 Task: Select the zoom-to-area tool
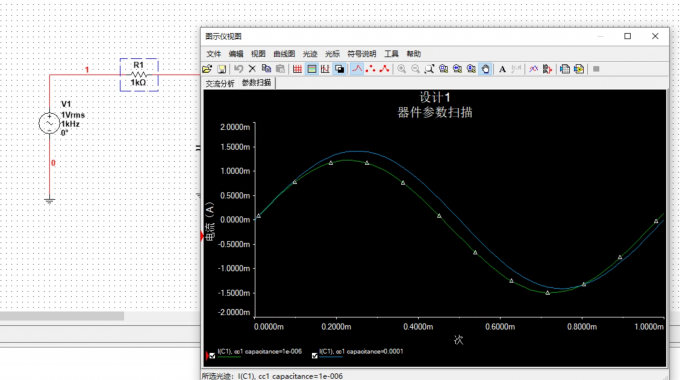[429, 69]
